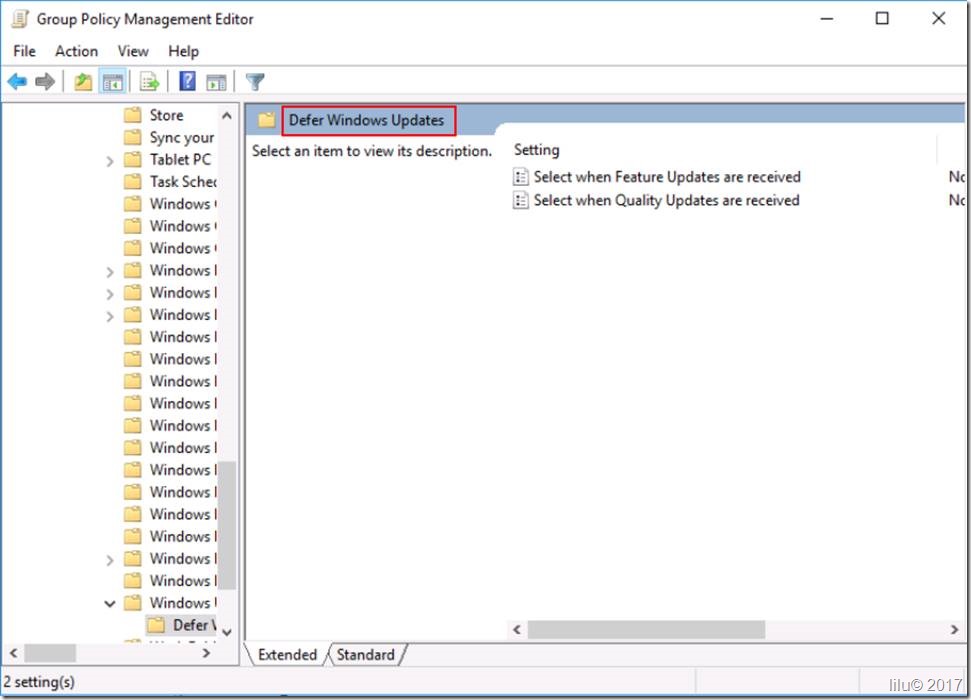This screenshot has width=971, height=700.
Task: Click the Filter funnel toolbar icon
Action: pyautogui.click(x=255, y=81)
